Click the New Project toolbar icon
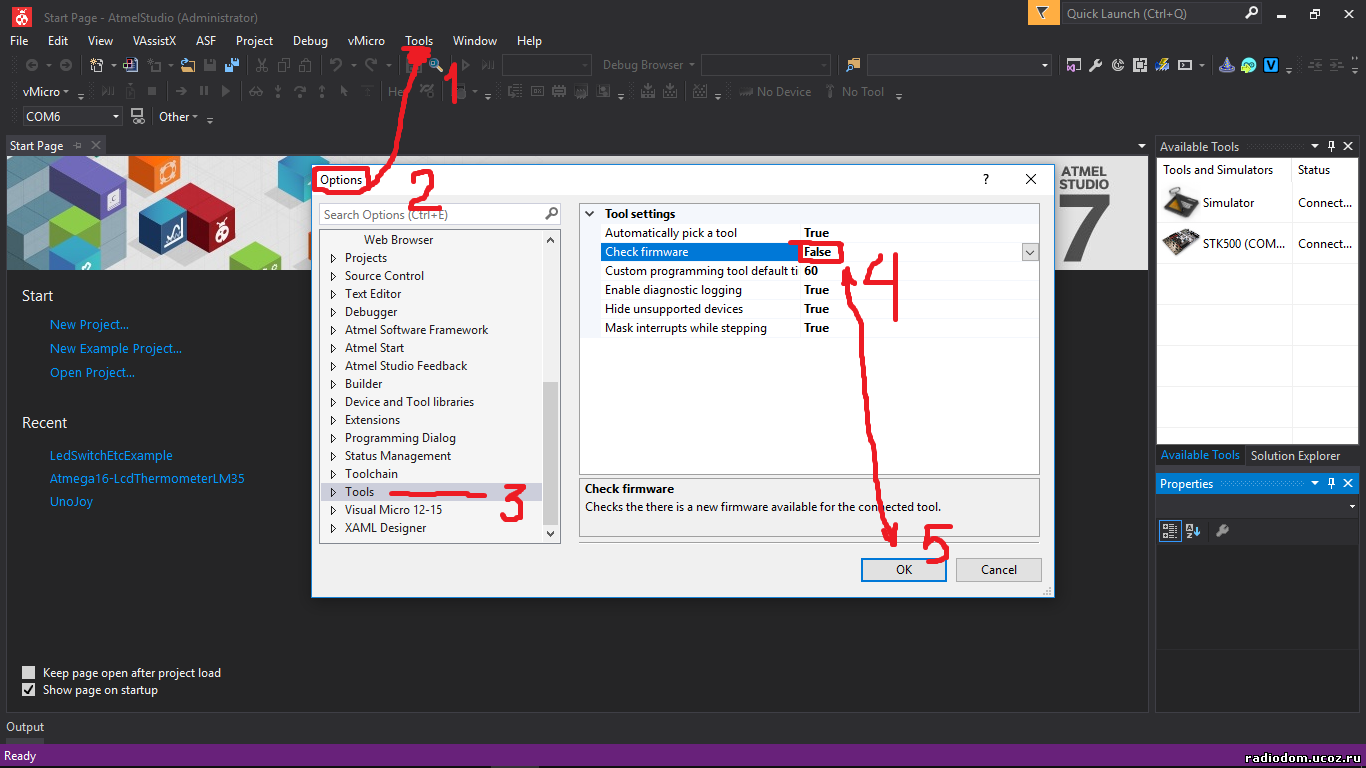1366x768 pixels. coord(96,65)
